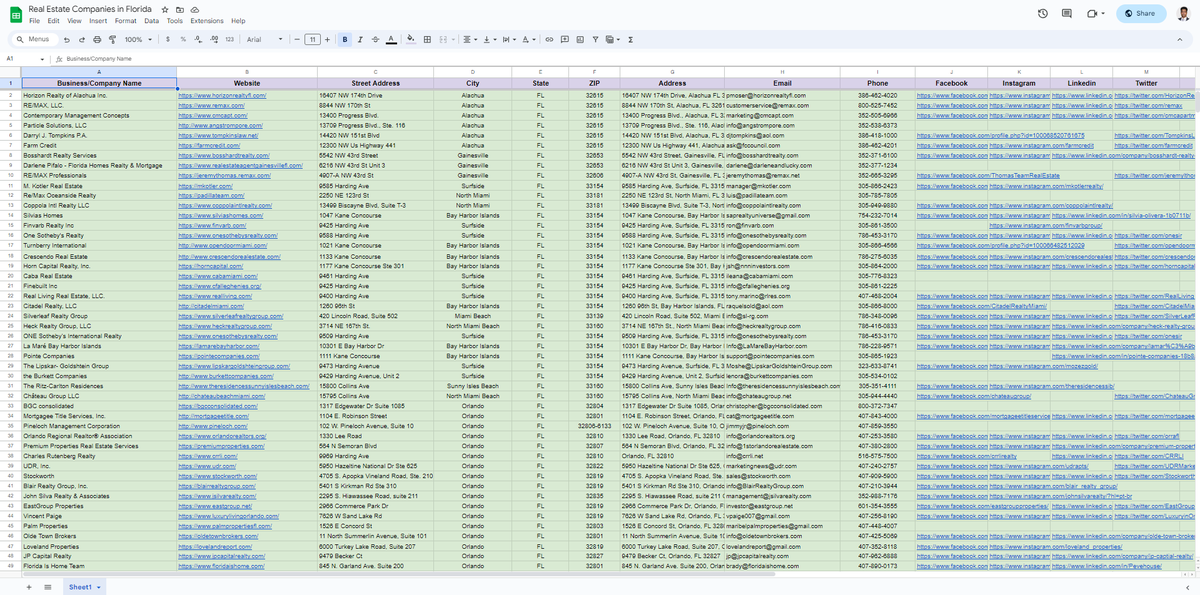1200x595 pixels.
Task: Open the Insert menu
Action: [x=98, y=21]
